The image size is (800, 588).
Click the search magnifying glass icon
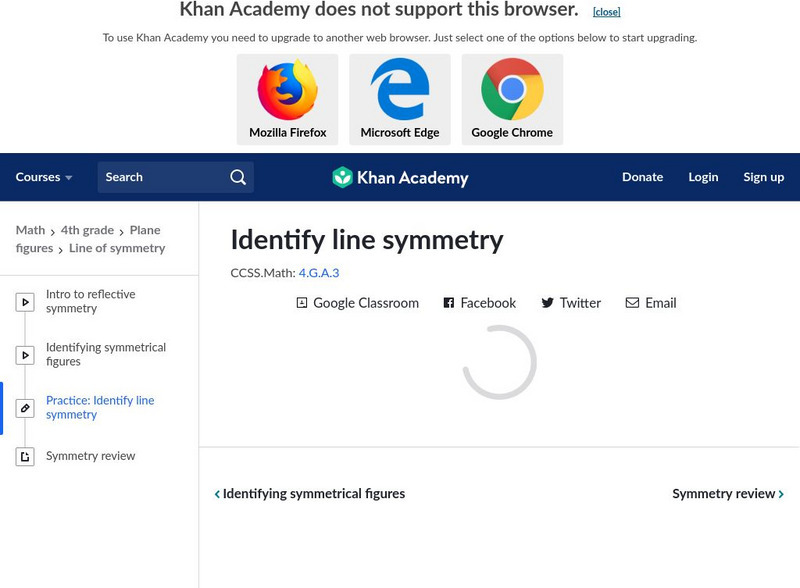(x=238, y=177)
